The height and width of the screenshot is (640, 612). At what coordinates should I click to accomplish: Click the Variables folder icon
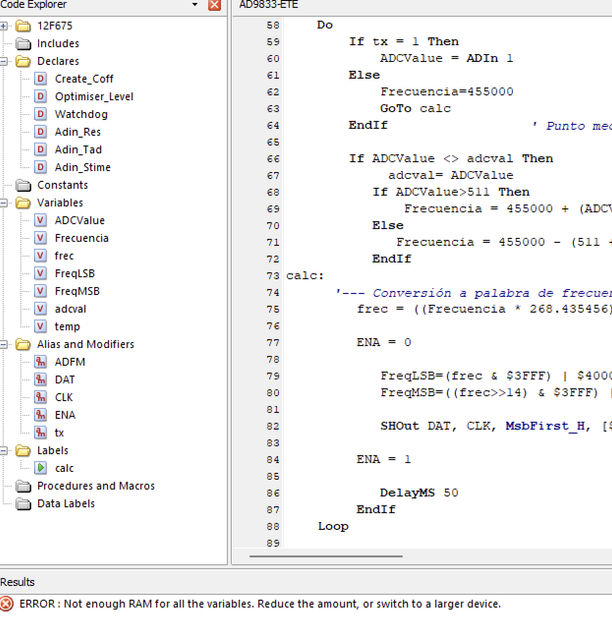[23, 203]
